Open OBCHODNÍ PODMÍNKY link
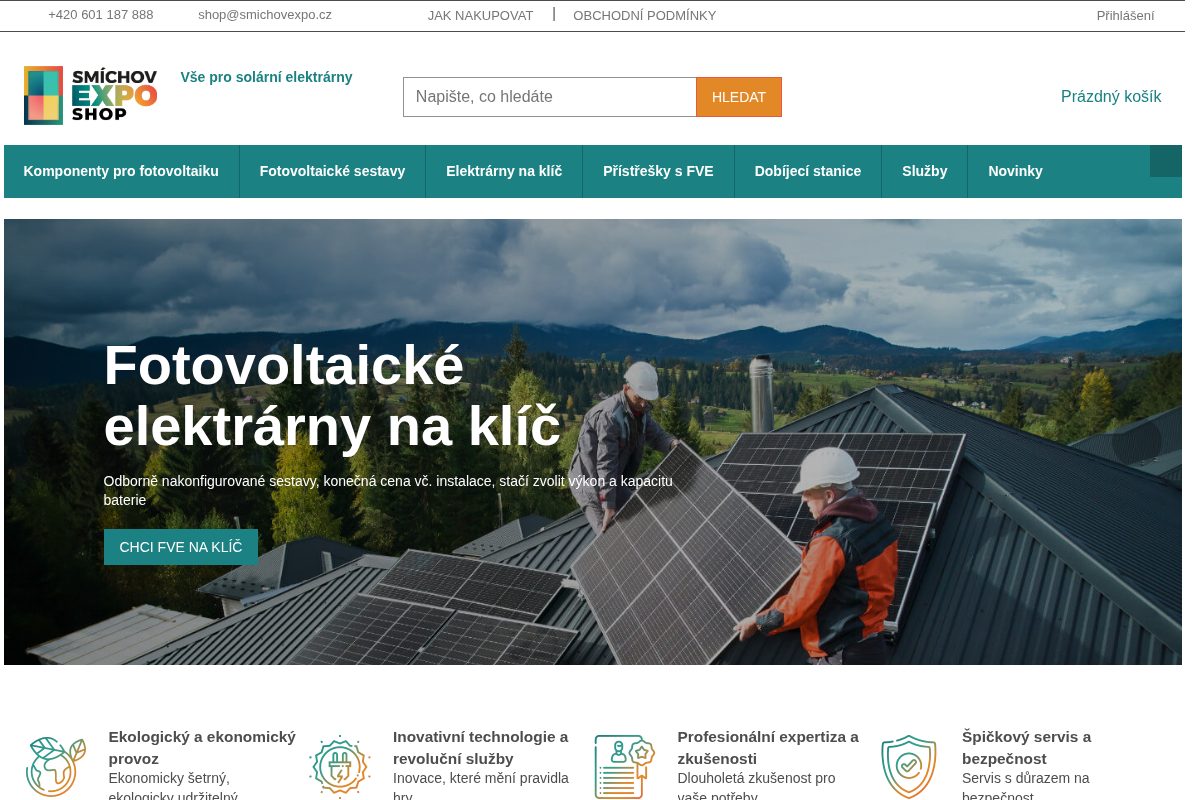Screen dimensions: 1200x800 645,15
